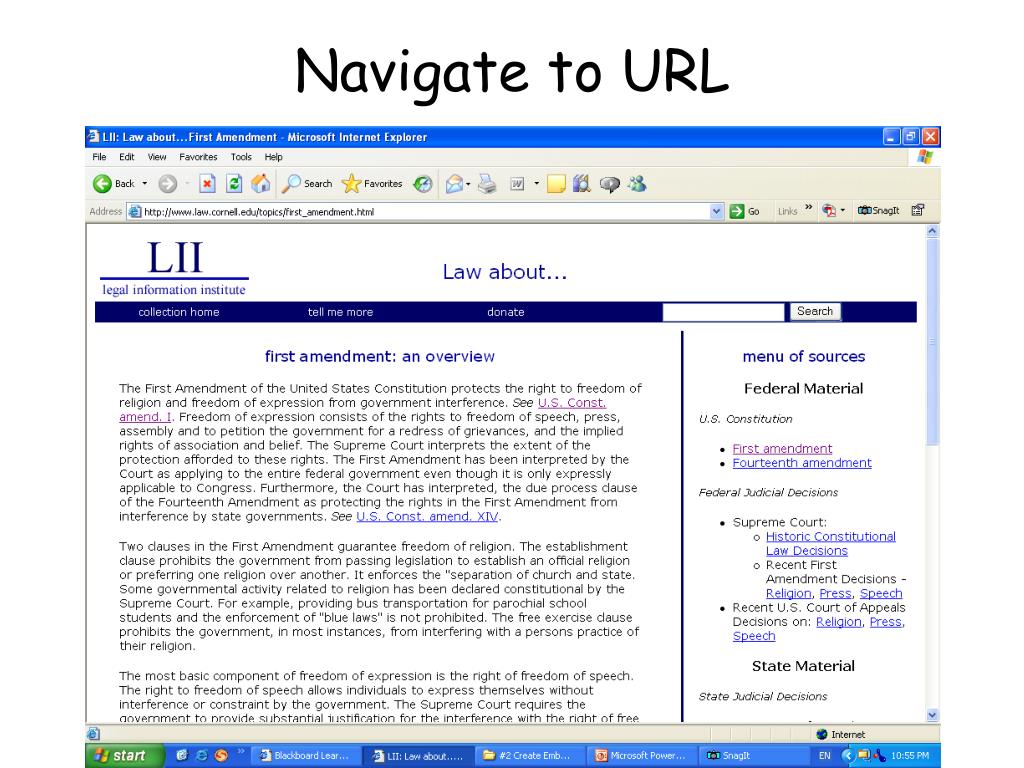Click the LII legal information institute logo
1024x768 pixels.
[x=174, y=268]
